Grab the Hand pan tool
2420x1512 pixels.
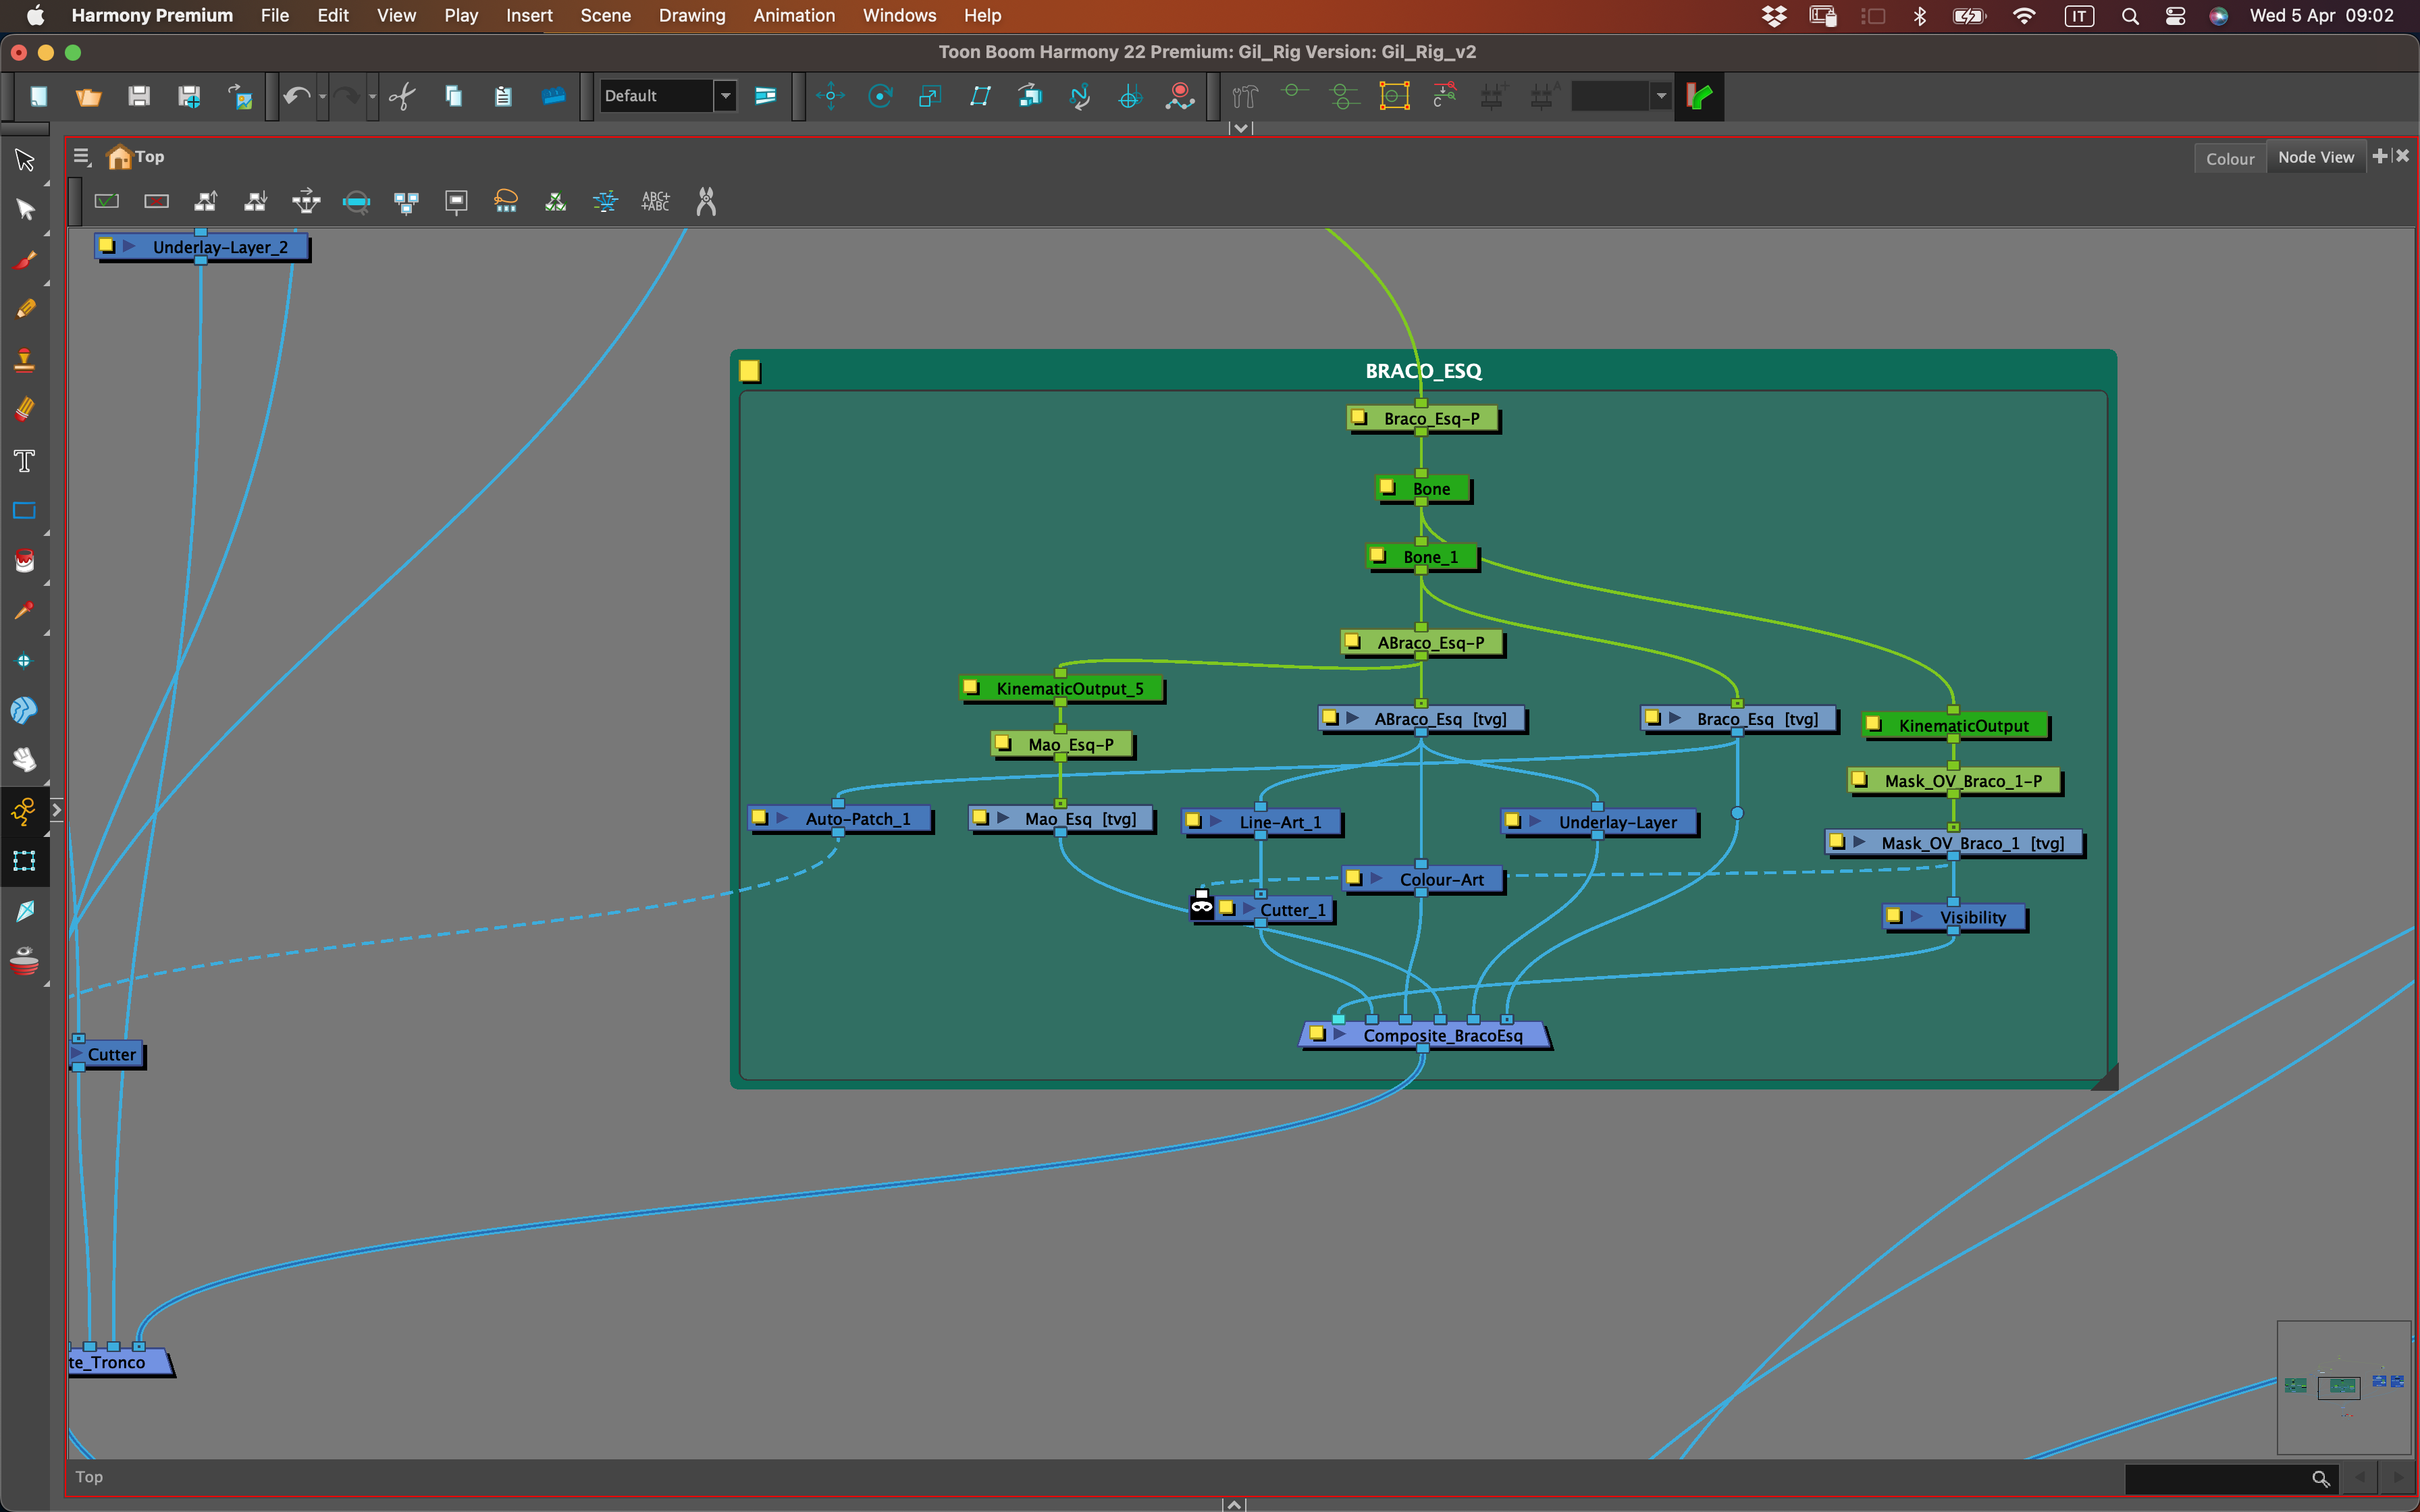pos(24,760)
